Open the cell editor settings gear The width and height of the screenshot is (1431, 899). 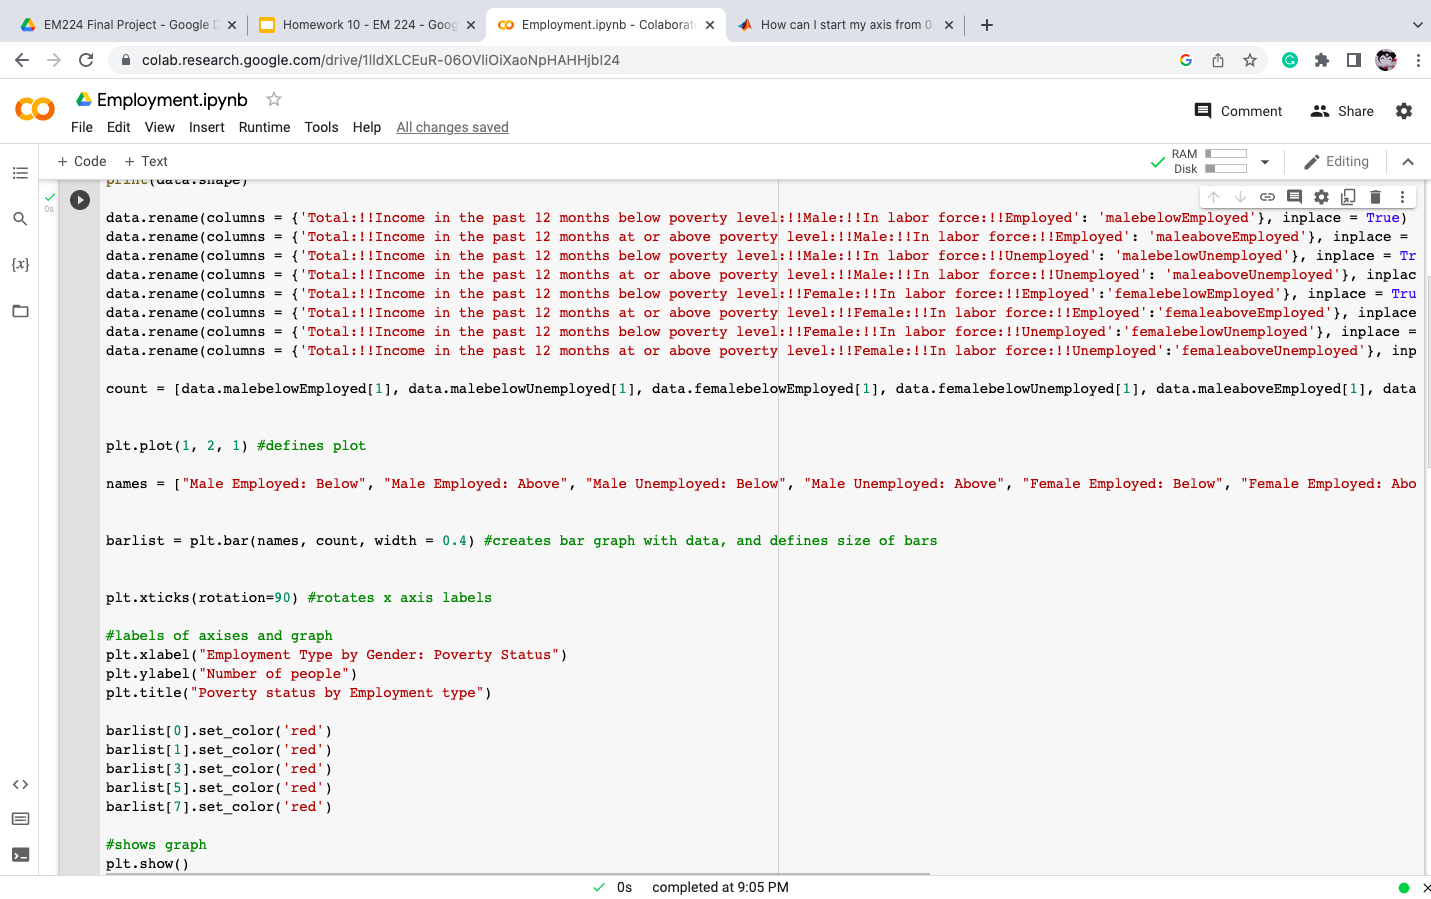pos(1321,196)
